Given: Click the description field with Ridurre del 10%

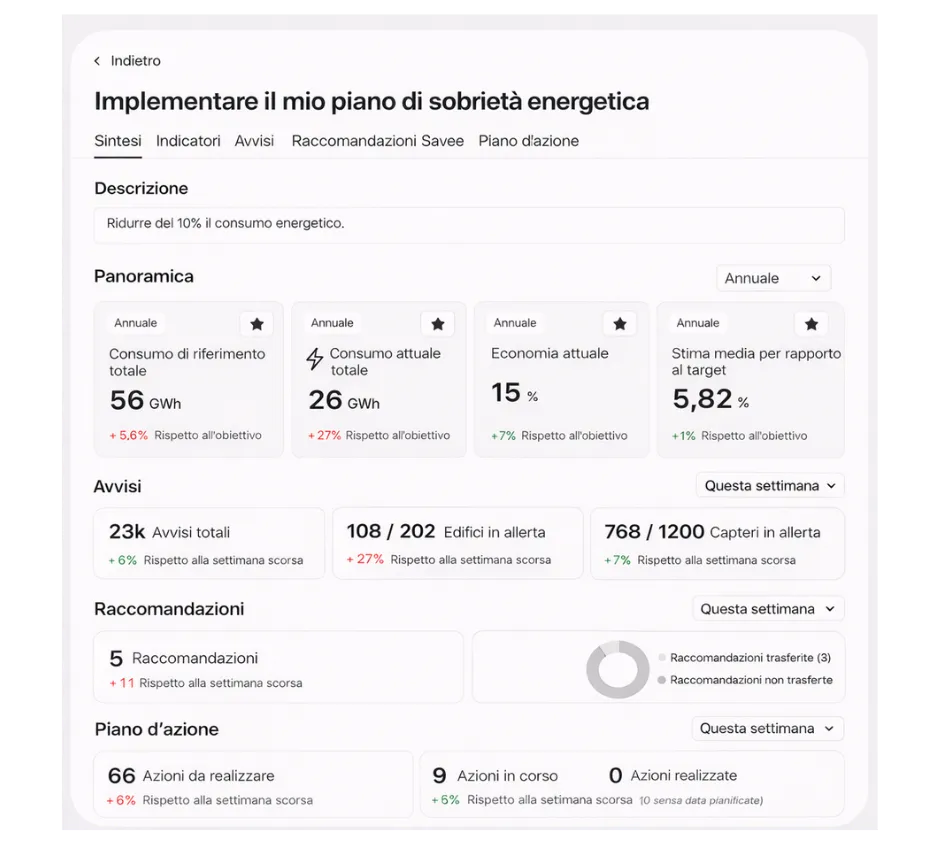Looking at the screenshot, I should (x=468, y=225).
